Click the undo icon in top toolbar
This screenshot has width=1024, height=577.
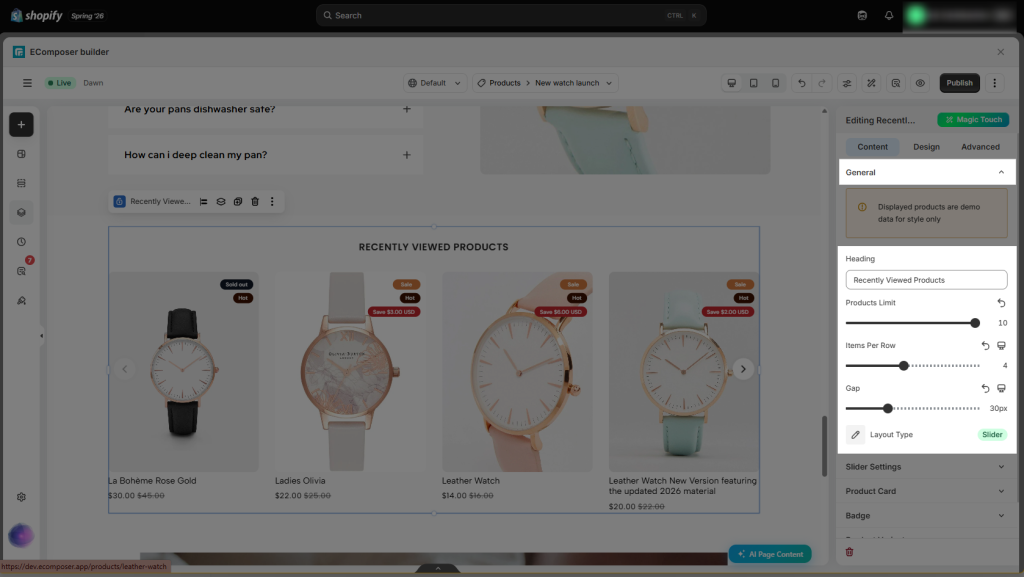(801, 83)
